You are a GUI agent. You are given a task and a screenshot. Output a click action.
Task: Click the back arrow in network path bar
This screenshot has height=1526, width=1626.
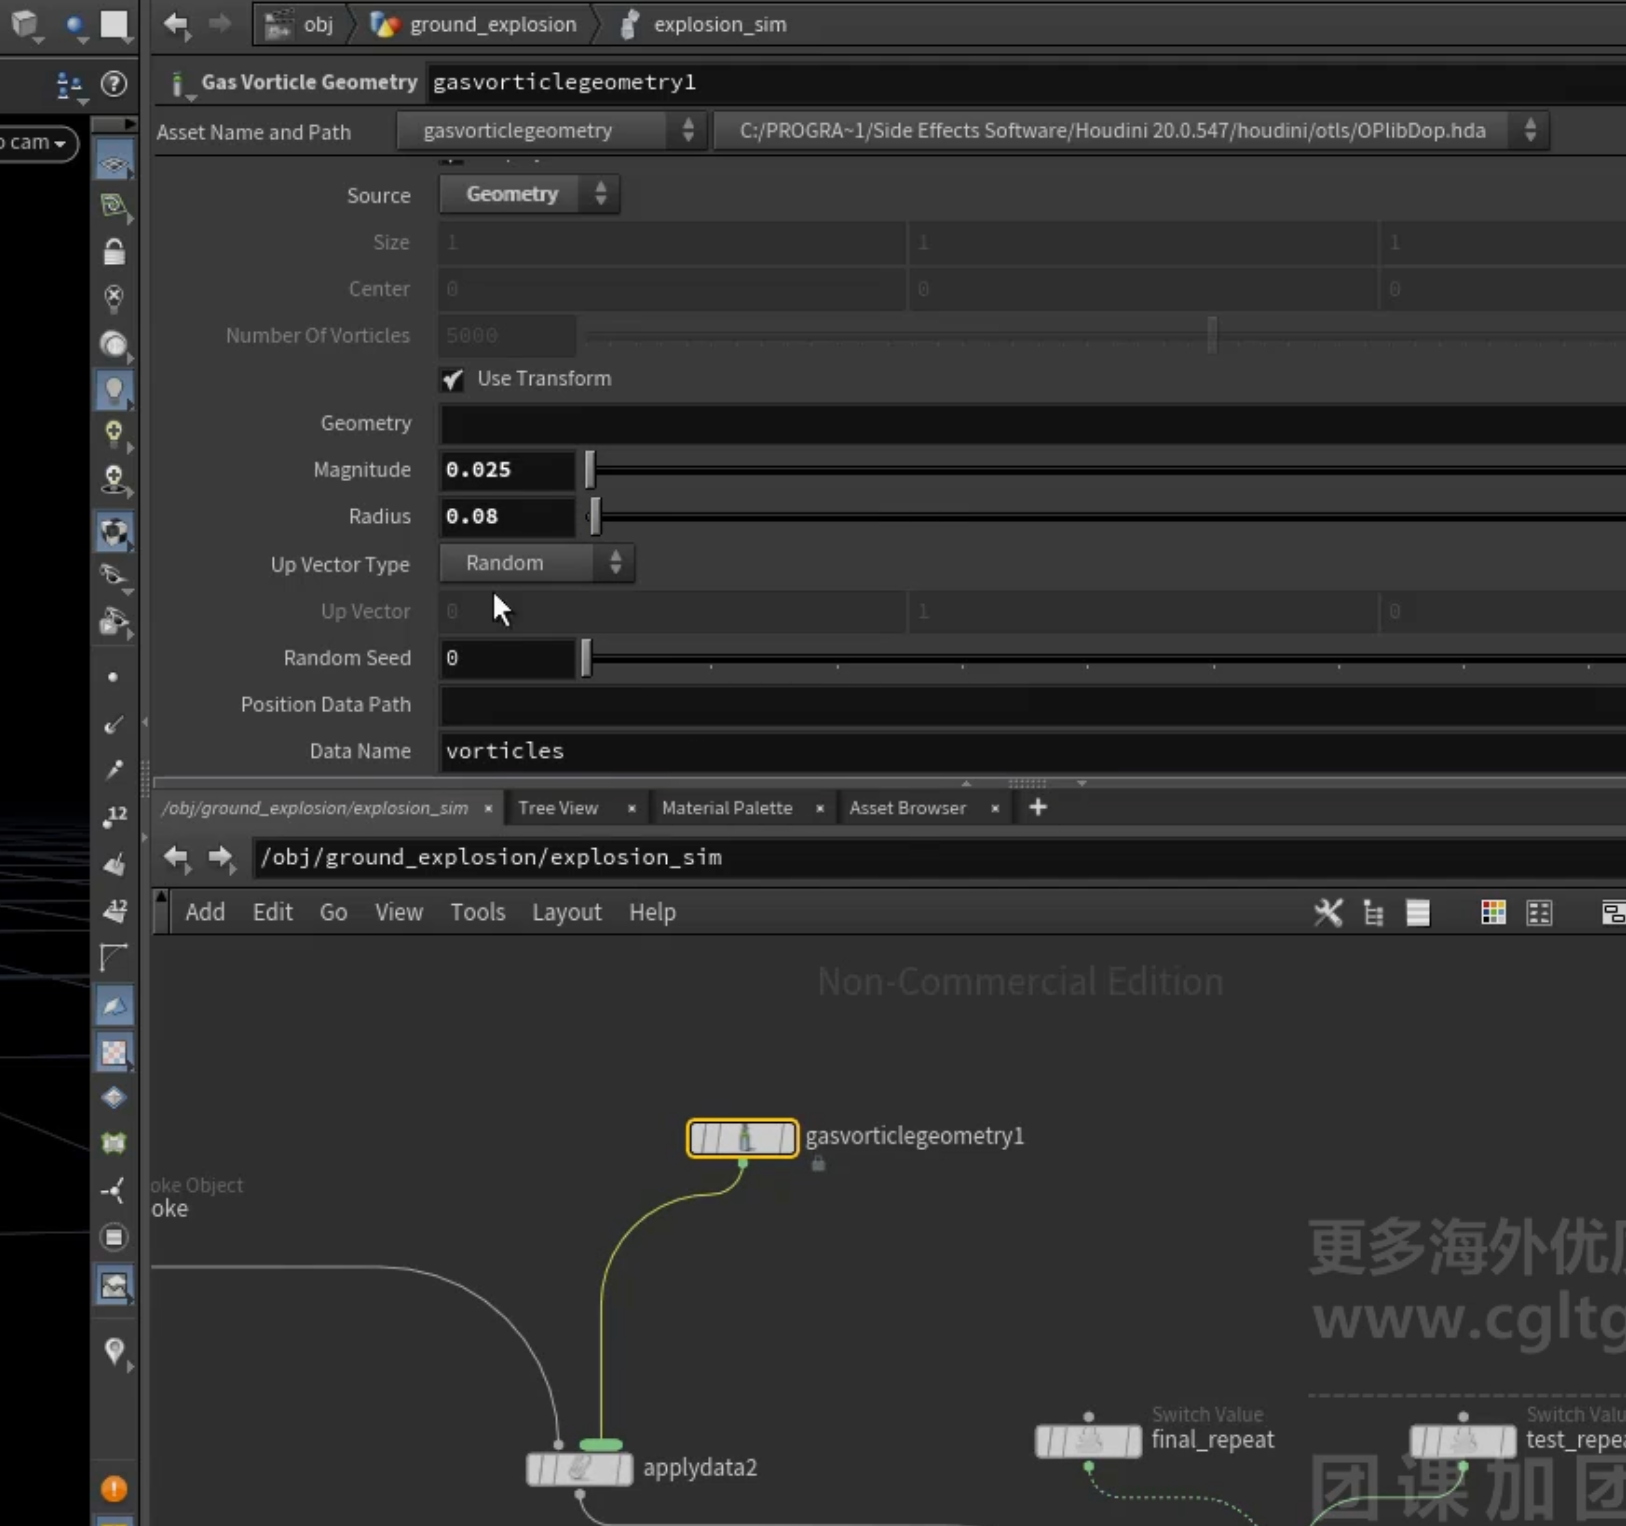176,857
